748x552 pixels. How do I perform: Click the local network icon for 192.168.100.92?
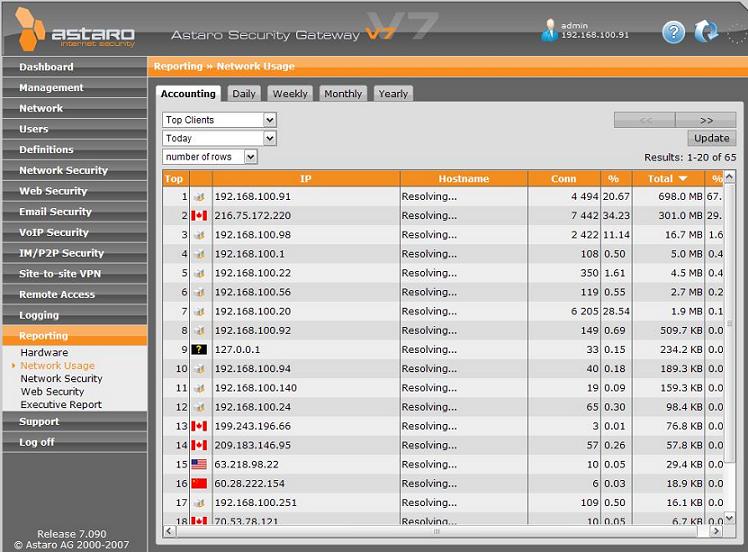[200, 330]
